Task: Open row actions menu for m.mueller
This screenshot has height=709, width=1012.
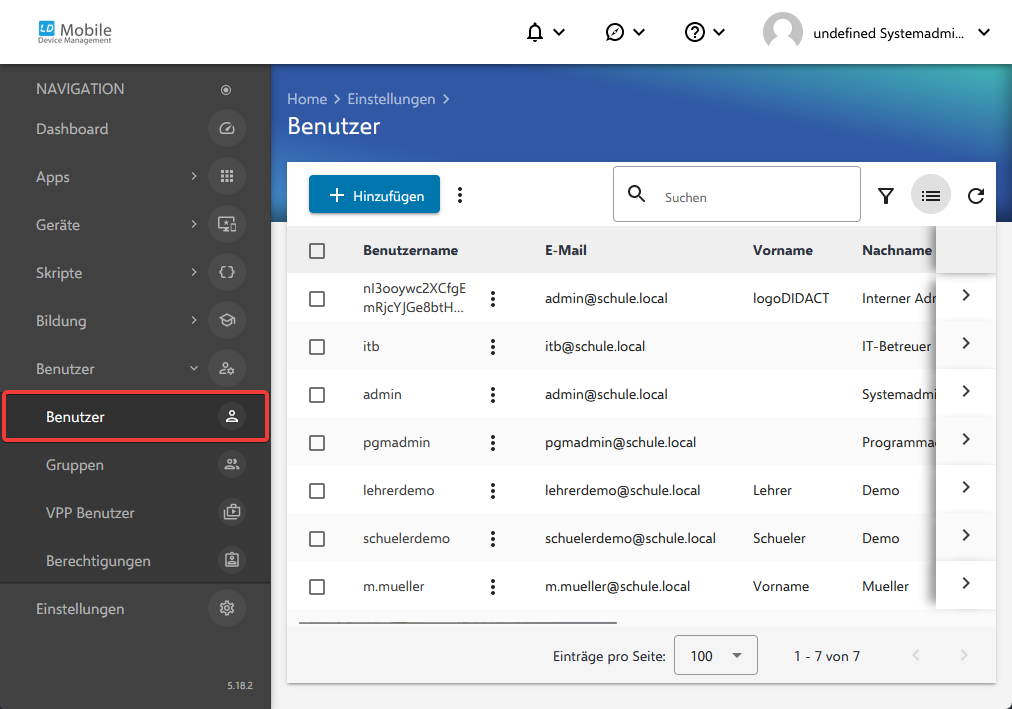Action: pos(493,586)
